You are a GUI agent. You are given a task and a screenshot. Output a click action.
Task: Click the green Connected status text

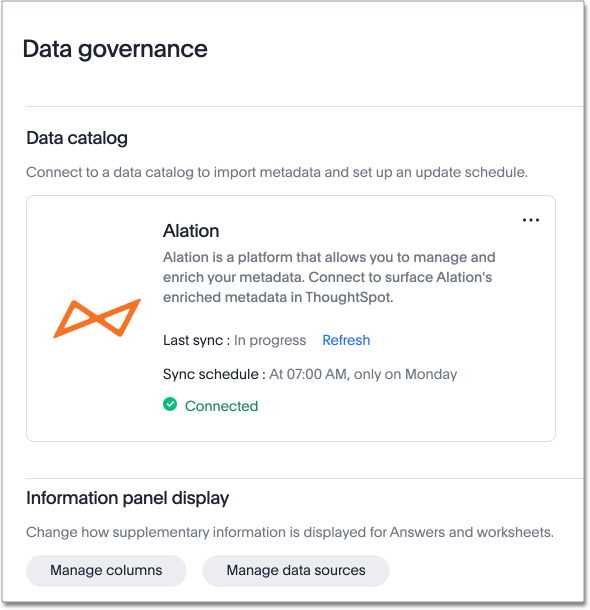221,406
